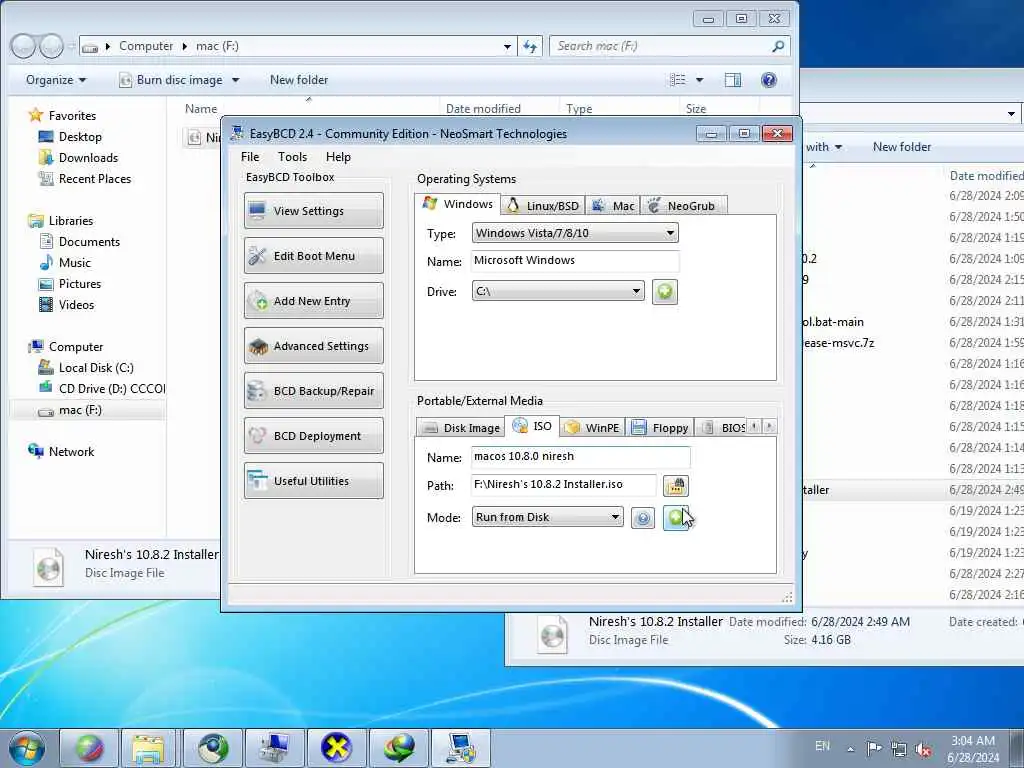Click Explorer back navigation button

23,46
